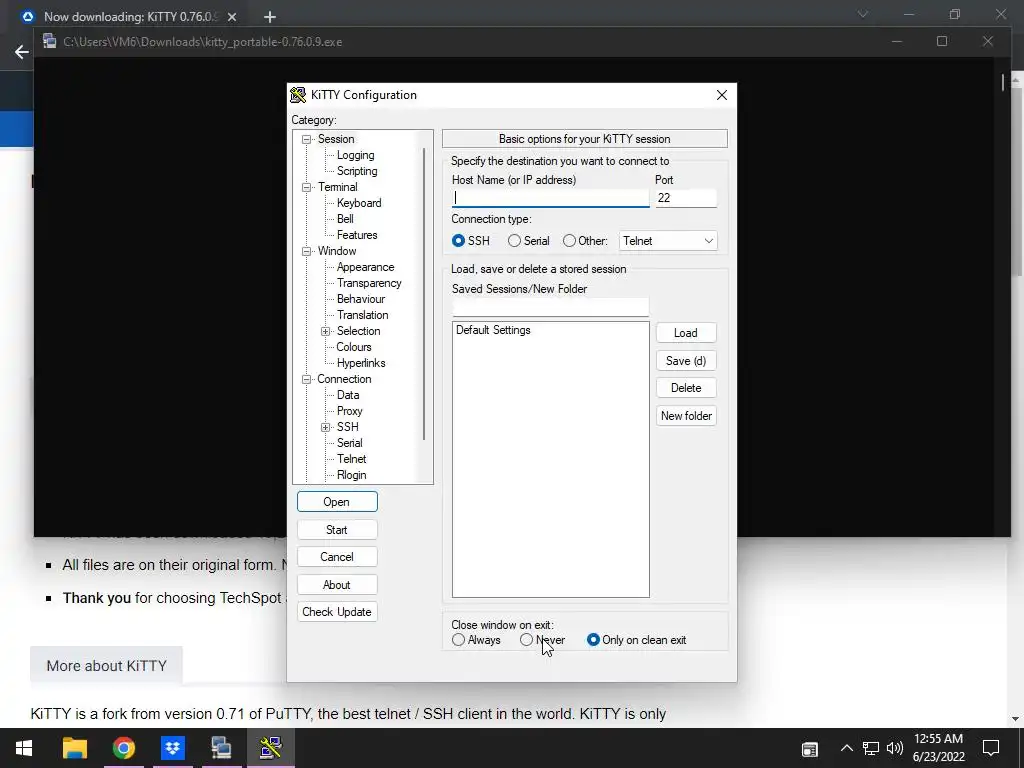Go back with browser back arrow

point(22,52)
